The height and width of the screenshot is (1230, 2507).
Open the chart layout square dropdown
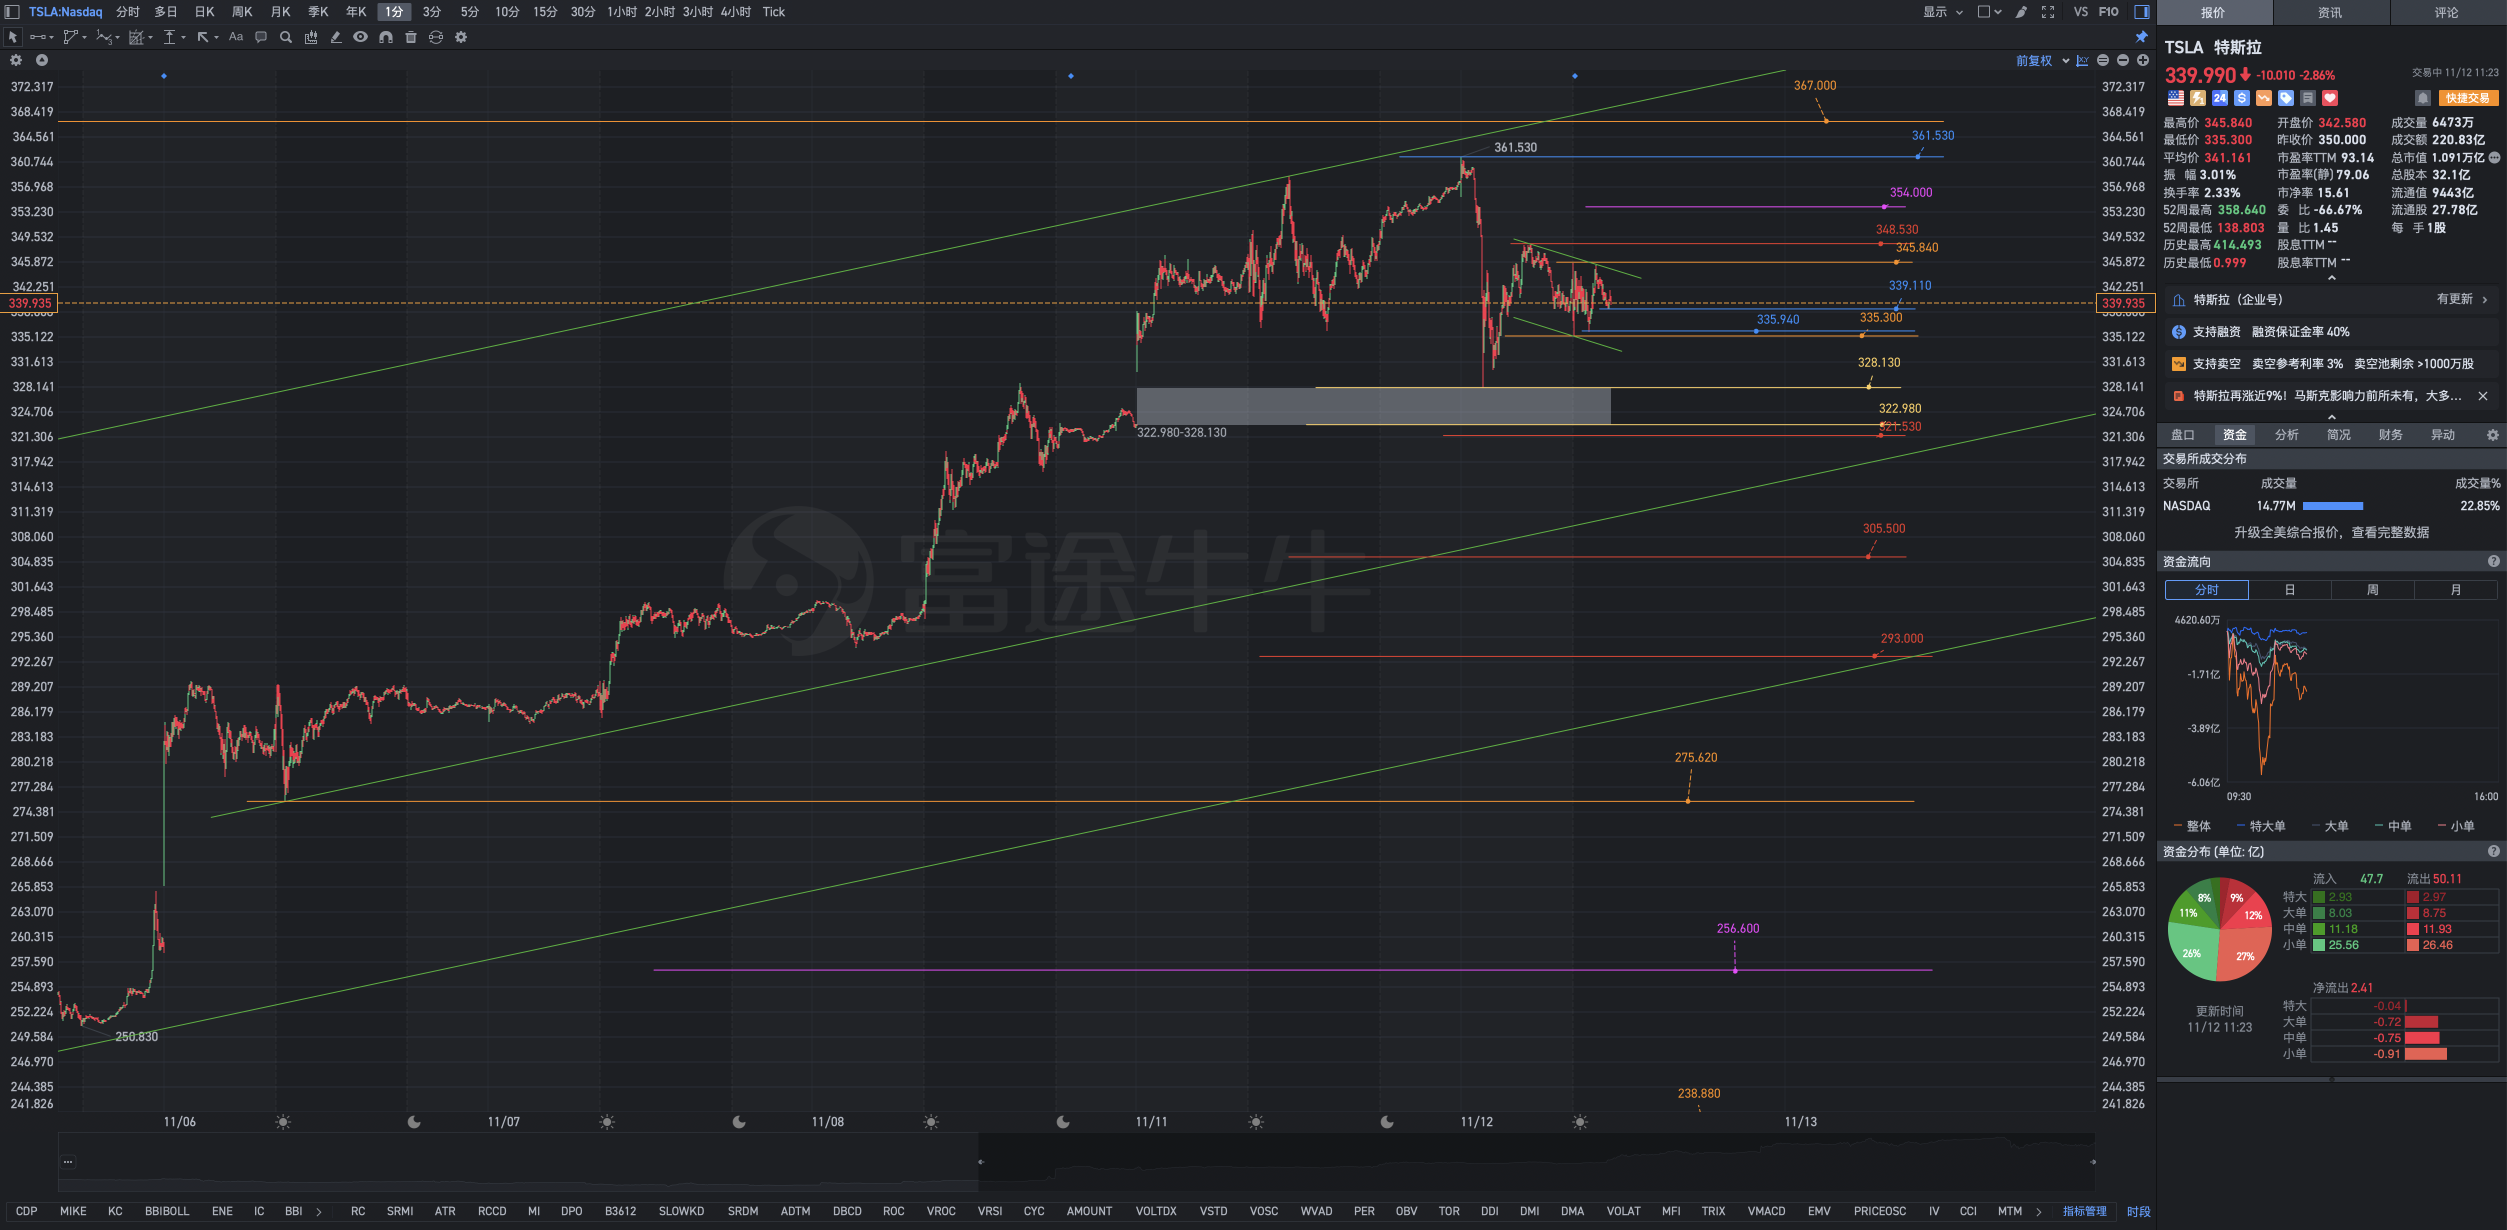[x=1989, y=12]
